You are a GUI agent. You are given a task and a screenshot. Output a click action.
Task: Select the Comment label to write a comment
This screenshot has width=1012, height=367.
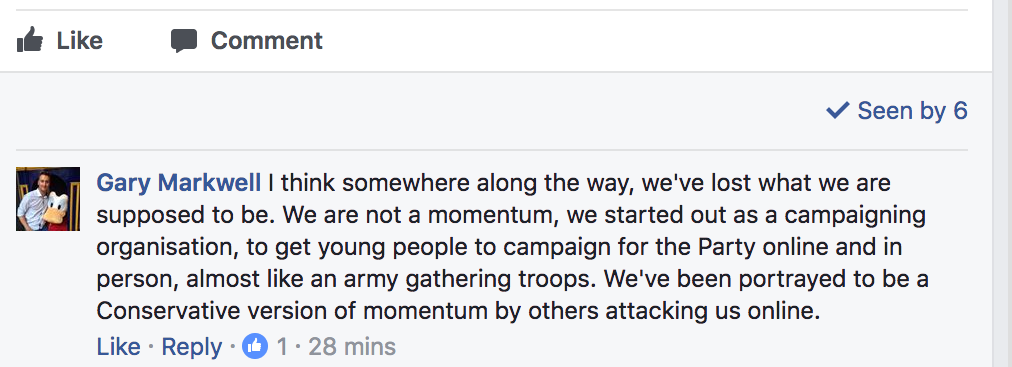tap(267, 41)
